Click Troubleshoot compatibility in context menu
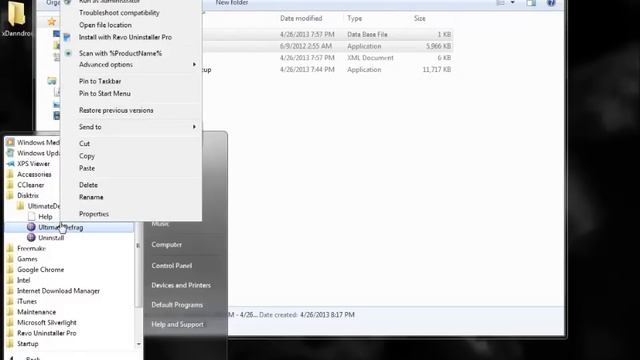 pyautogui.click(x=119, y=13)
